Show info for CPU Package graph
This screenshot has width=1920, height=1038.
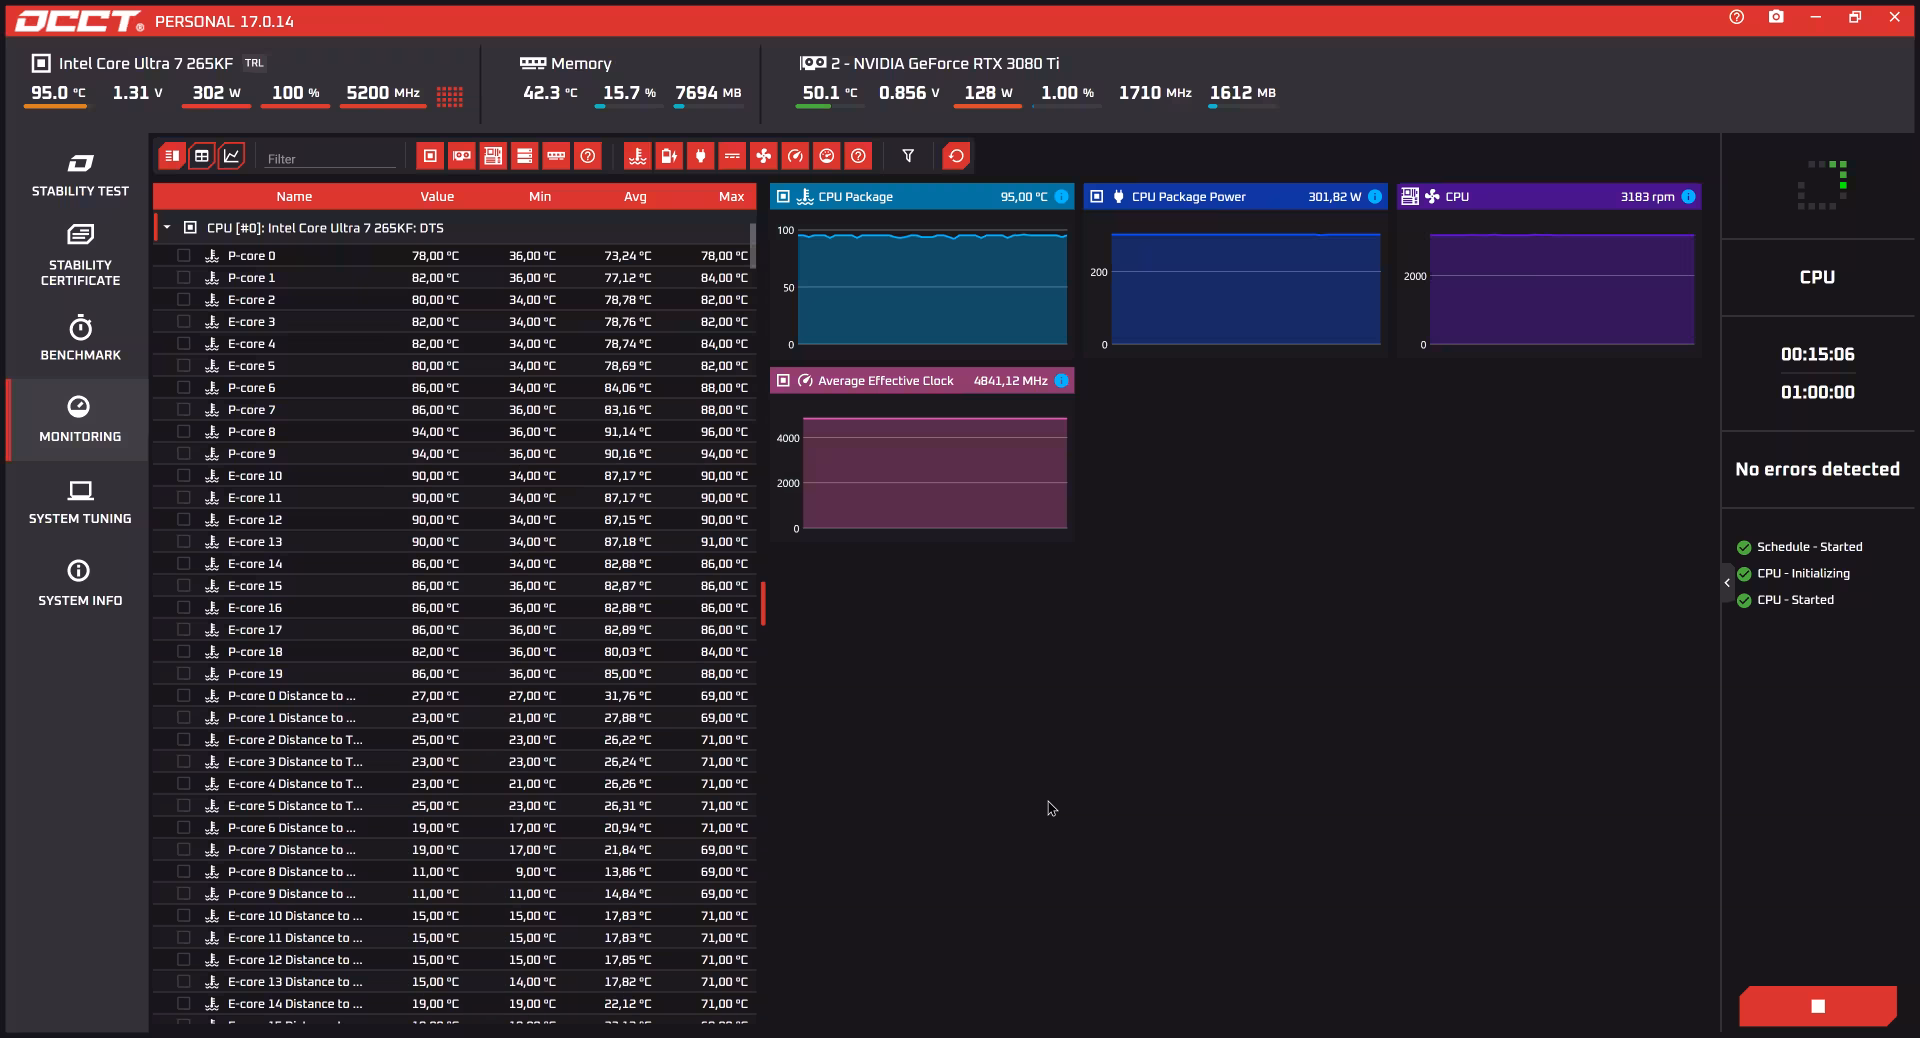pyautogui.click(x=1061, y=197)
